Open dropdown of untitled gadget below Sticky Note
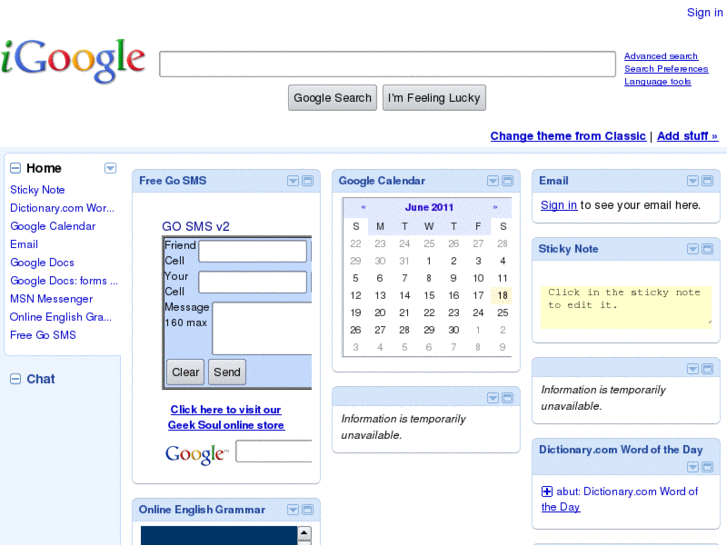 tap(693, 369)
